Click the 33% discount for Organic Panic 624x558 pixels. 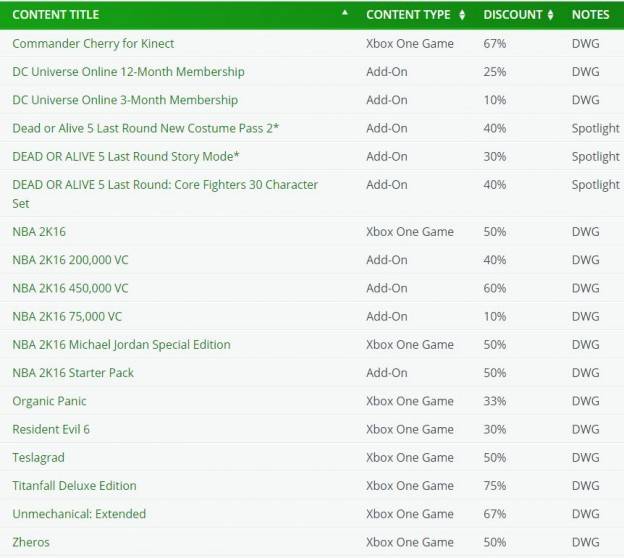pos(495,401)
